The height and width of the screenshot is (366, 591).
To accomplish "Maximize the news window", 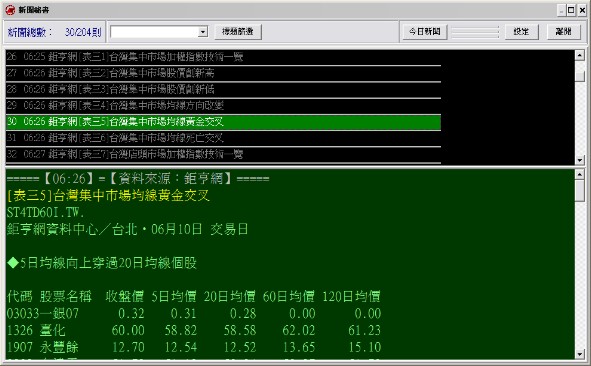I will [571, 10].
